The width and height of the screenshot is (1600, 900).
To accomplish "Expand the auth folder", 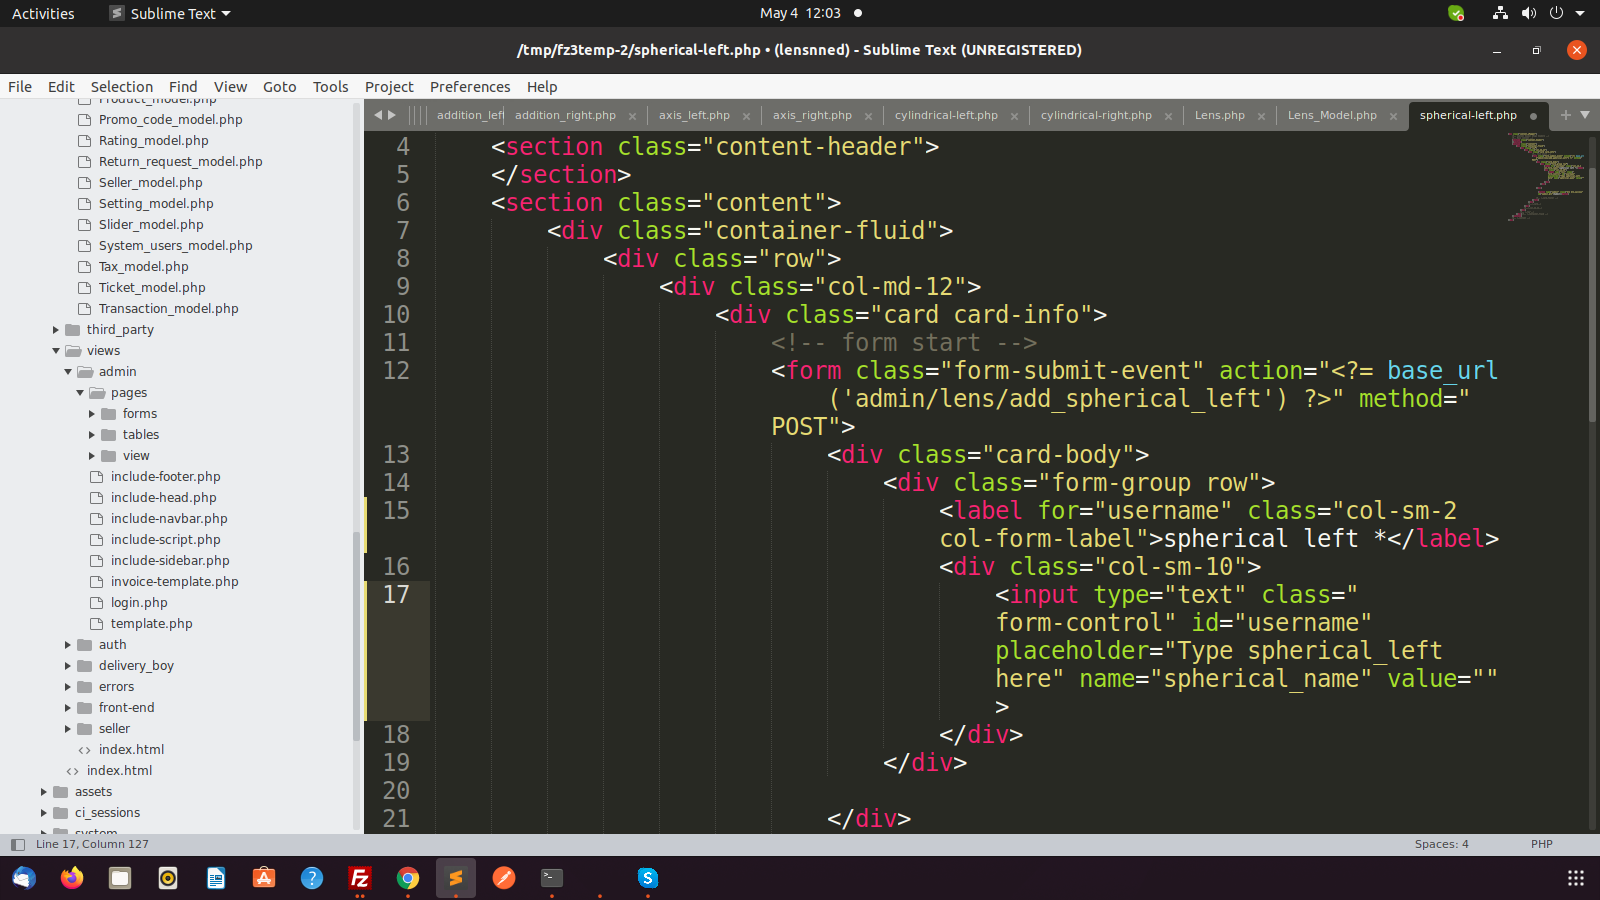I will (x=68, y=645).
